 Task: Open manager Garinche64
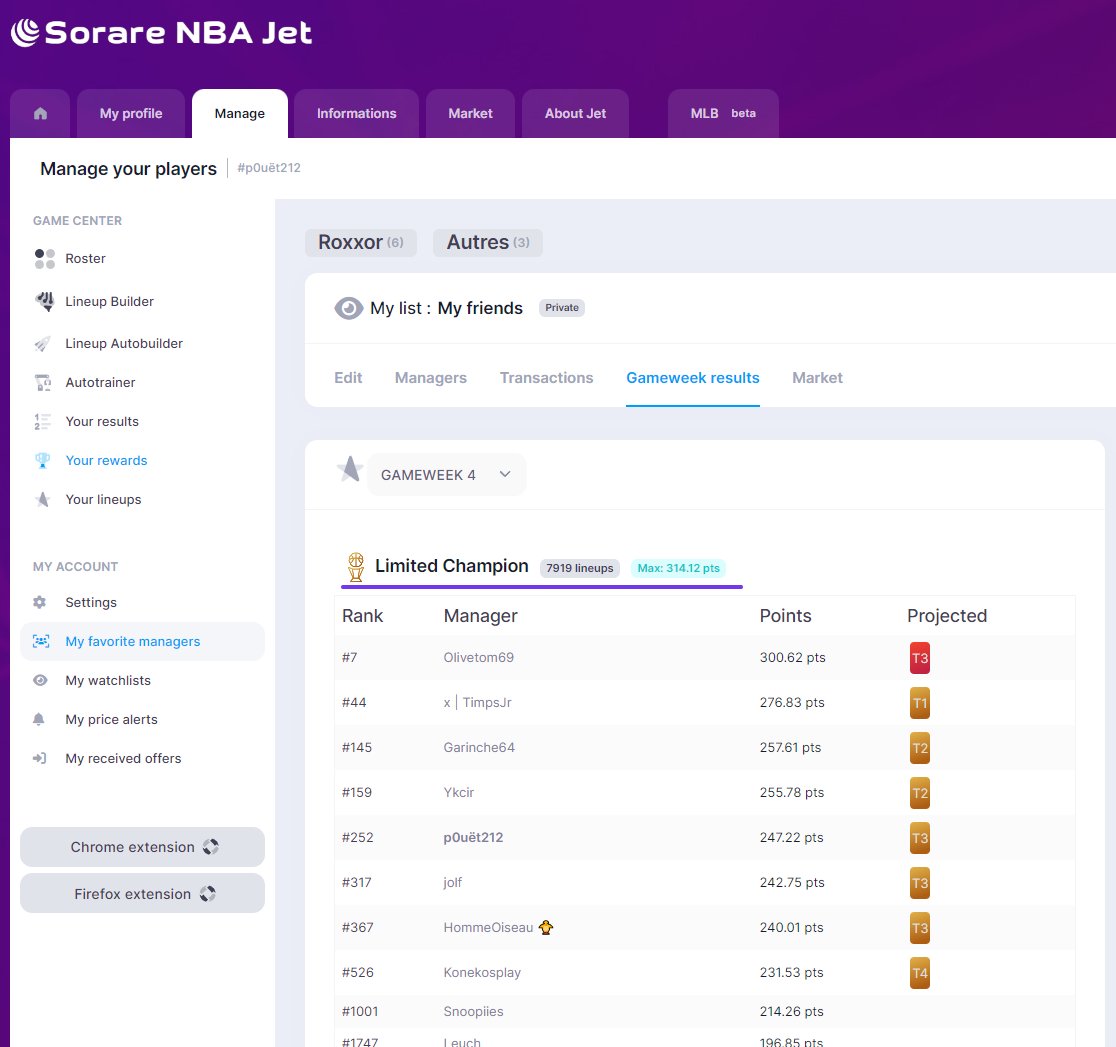click(x=479, y=747)
